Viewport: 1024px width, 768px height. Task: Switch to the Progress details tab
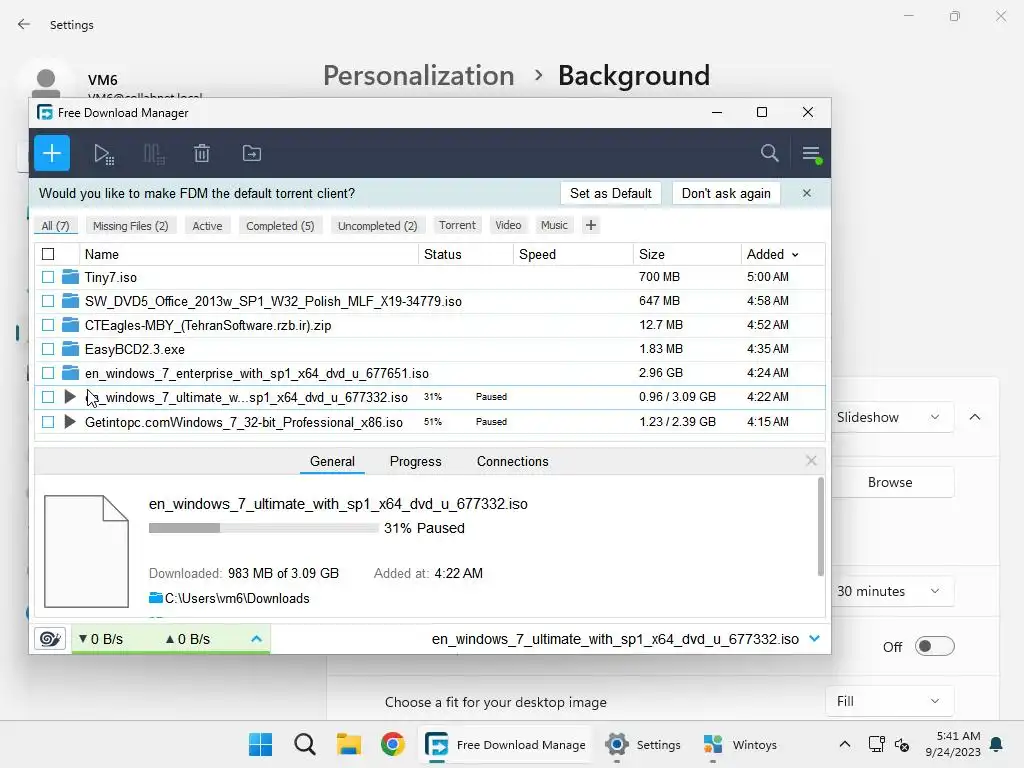click(415, 462)
